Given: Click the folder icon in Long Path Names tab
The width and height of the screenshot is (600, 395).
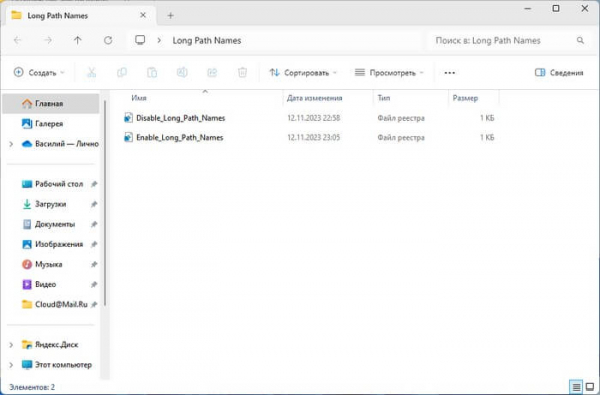Looking at the screenshot, I should (16, 15).
